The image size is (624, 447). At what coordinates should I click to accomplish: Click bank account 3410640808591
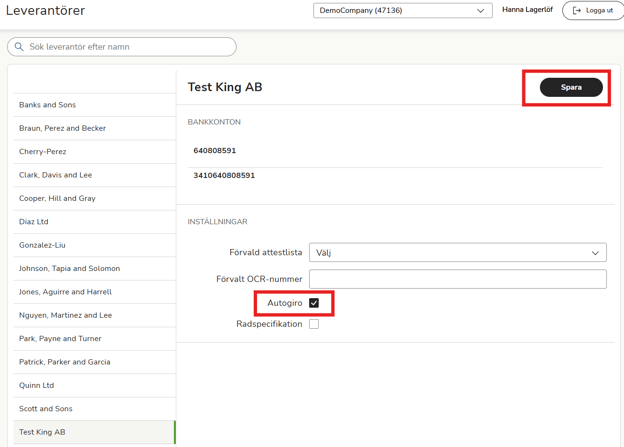coord(224,176)
